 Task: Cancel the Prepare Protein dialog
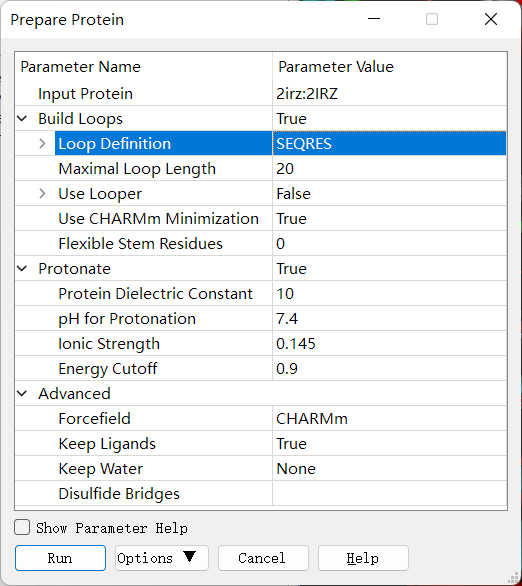[x=263, y=558]
